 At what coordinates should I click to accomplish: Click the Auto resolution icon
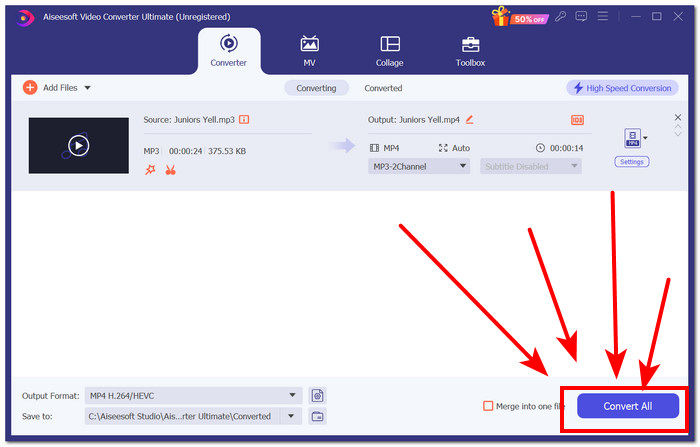pyautogui.click(x=443, y=148)
